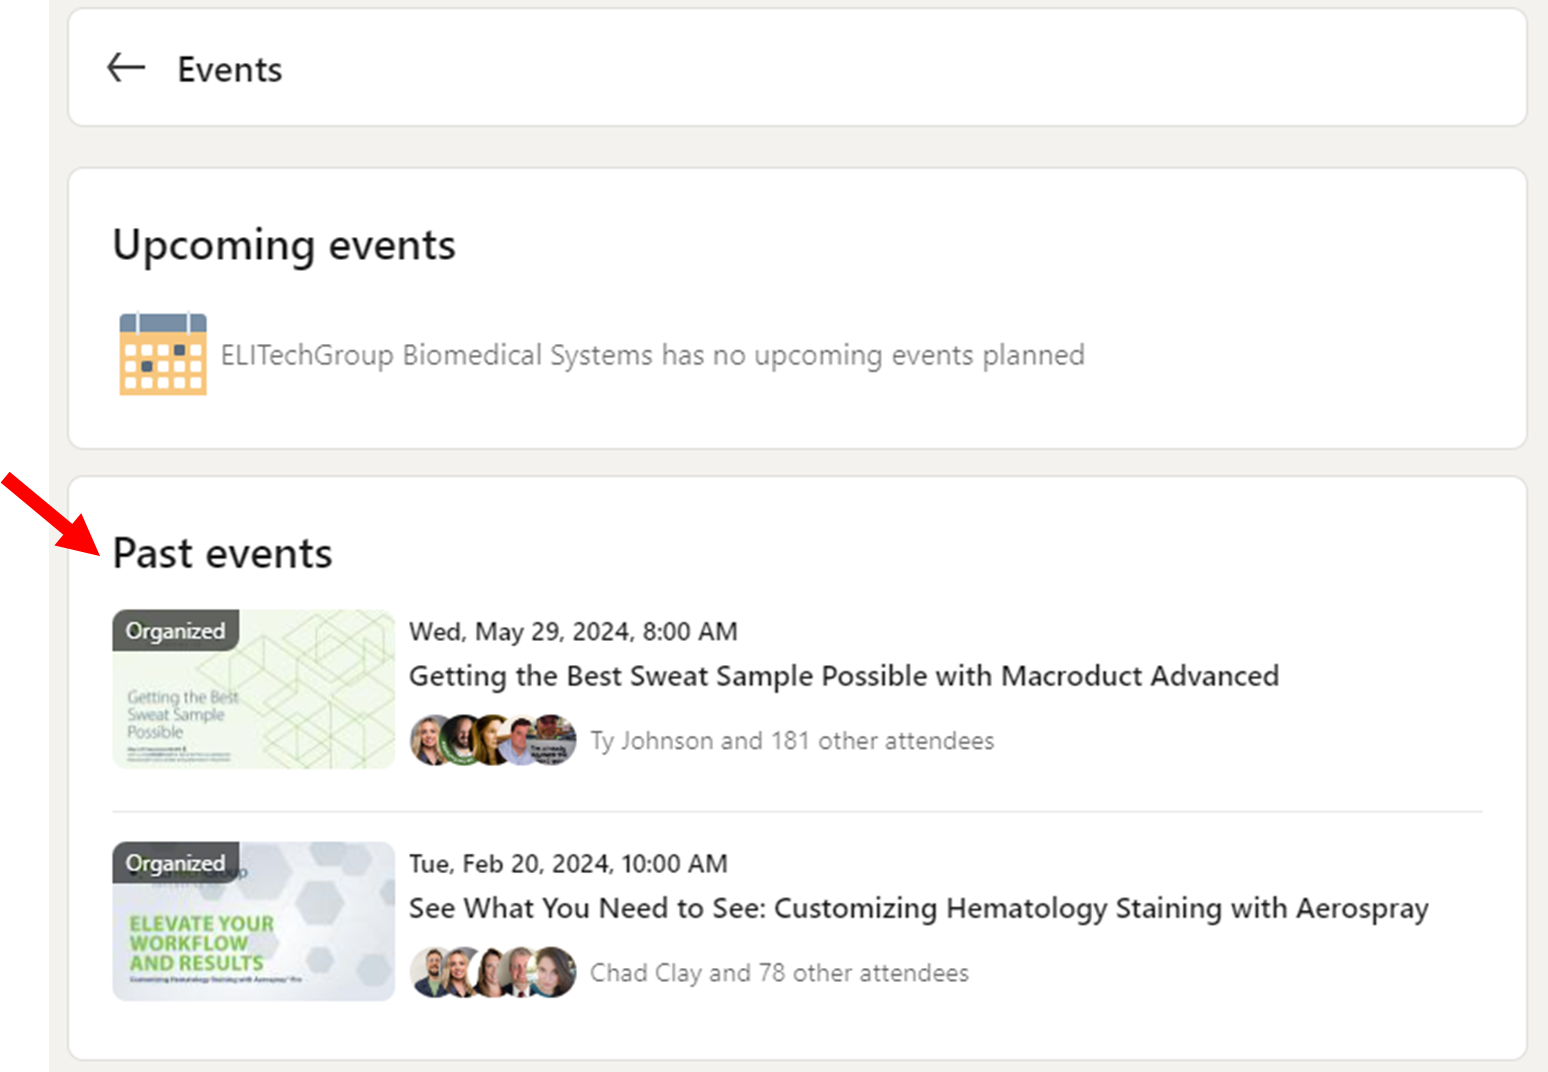Screen dimensions: 1548x1072
Task: Open Chad Clay and 78 other attendees
Action: (x=779, y=973)
